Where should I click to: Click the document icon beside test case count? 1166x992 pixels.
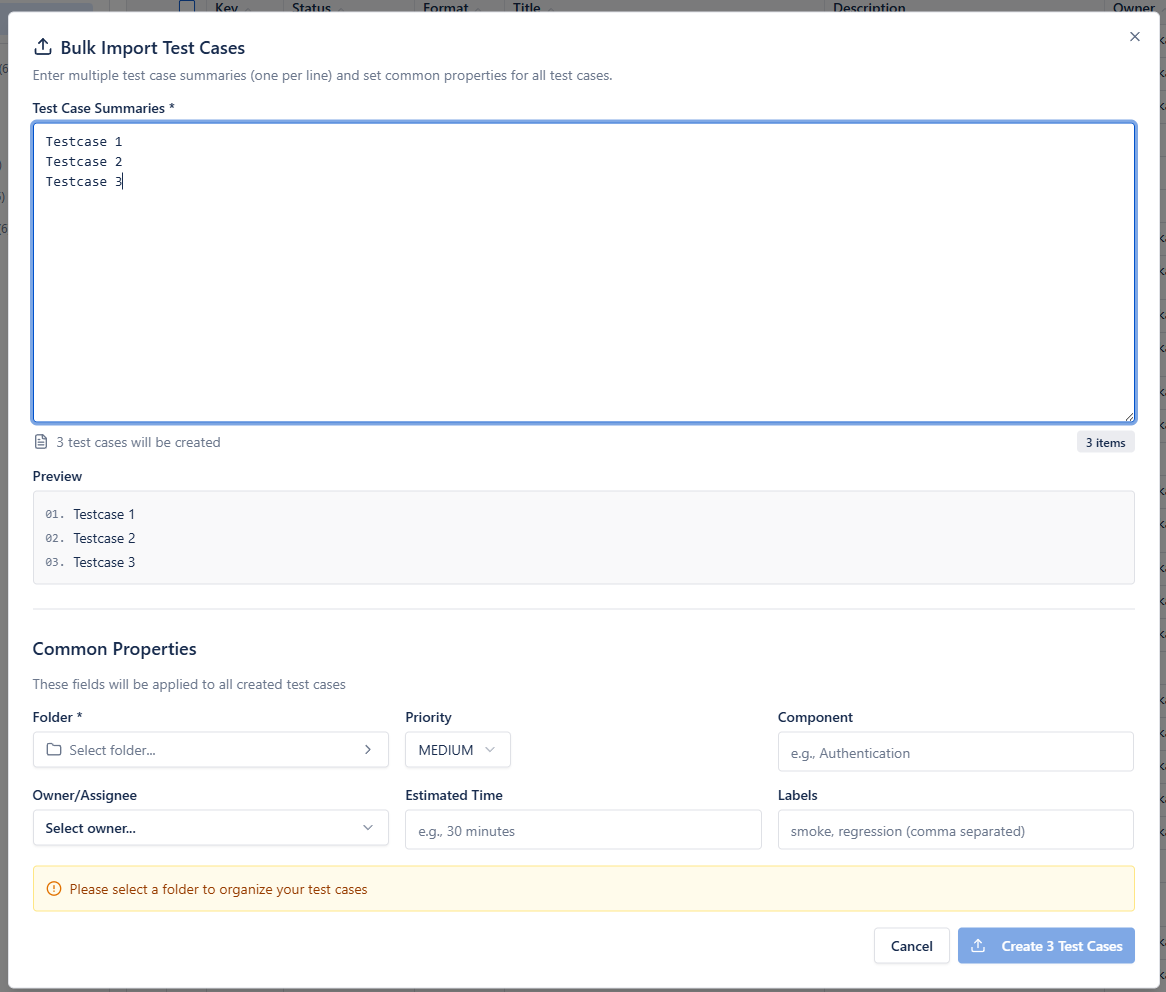click(x=41, y=442)
